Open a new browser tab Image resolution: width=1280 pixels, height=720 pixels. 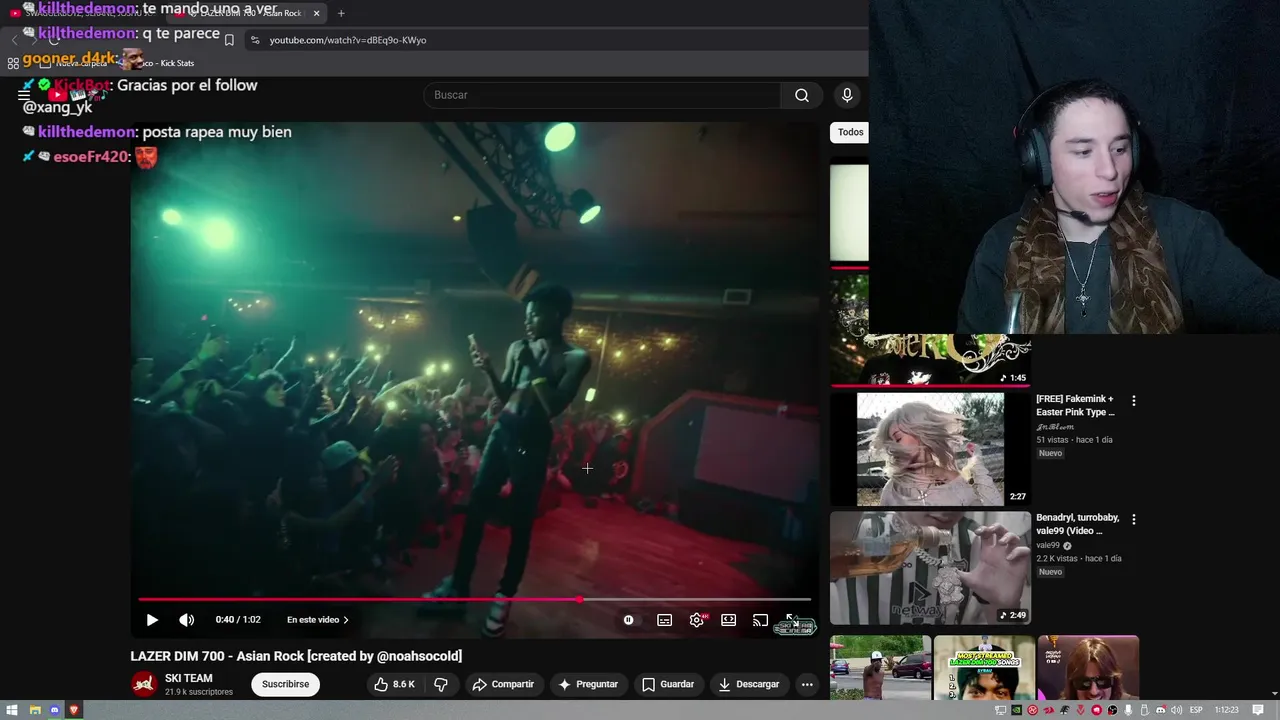341,13
